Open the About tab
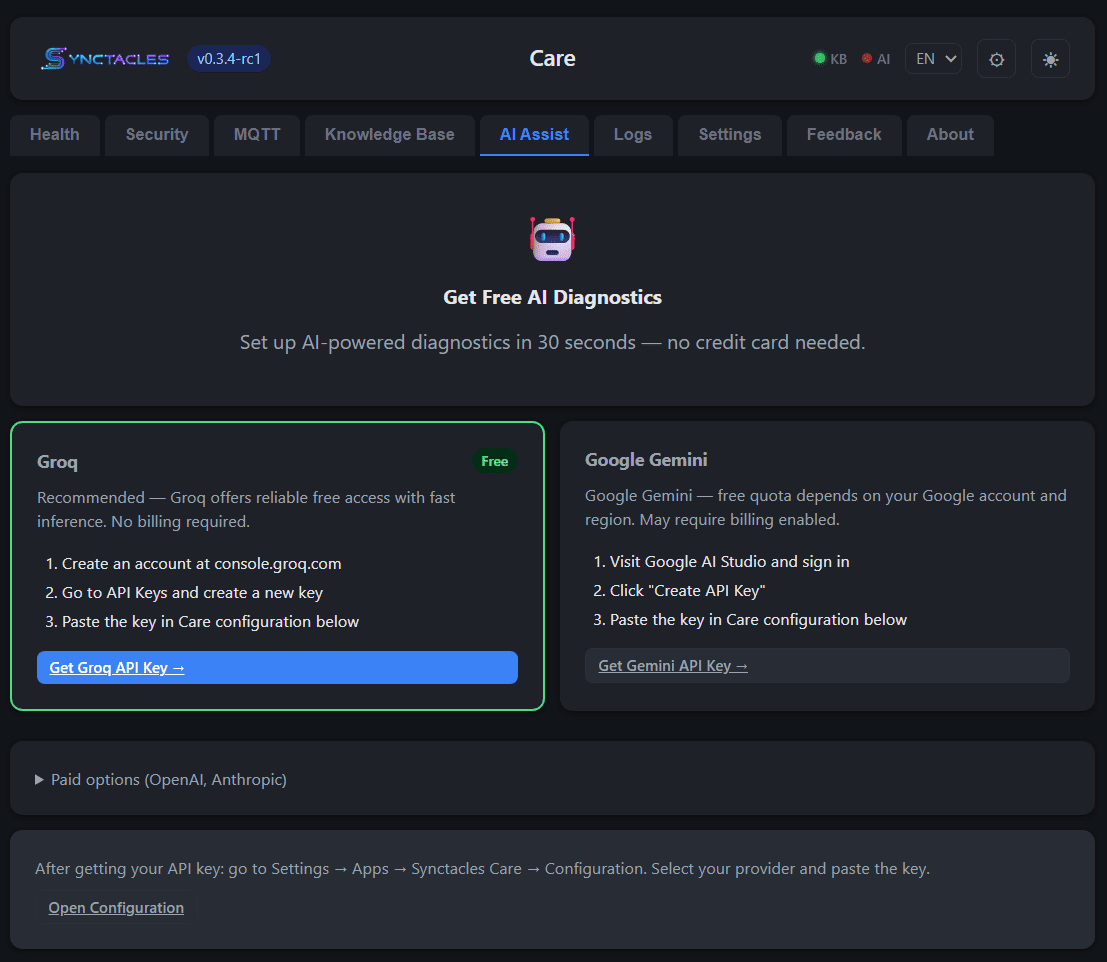This screenshot has width=1107, height=962. click(949, 135)
